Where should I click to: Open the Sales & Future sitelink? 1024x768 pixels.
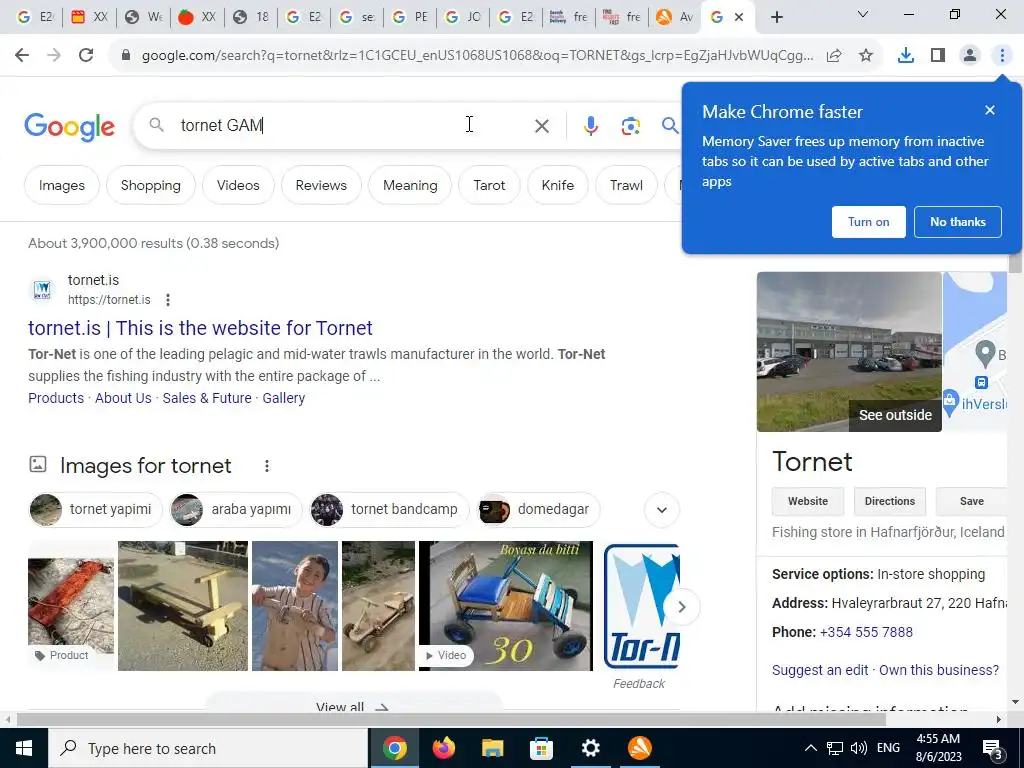tap(206, 398)
